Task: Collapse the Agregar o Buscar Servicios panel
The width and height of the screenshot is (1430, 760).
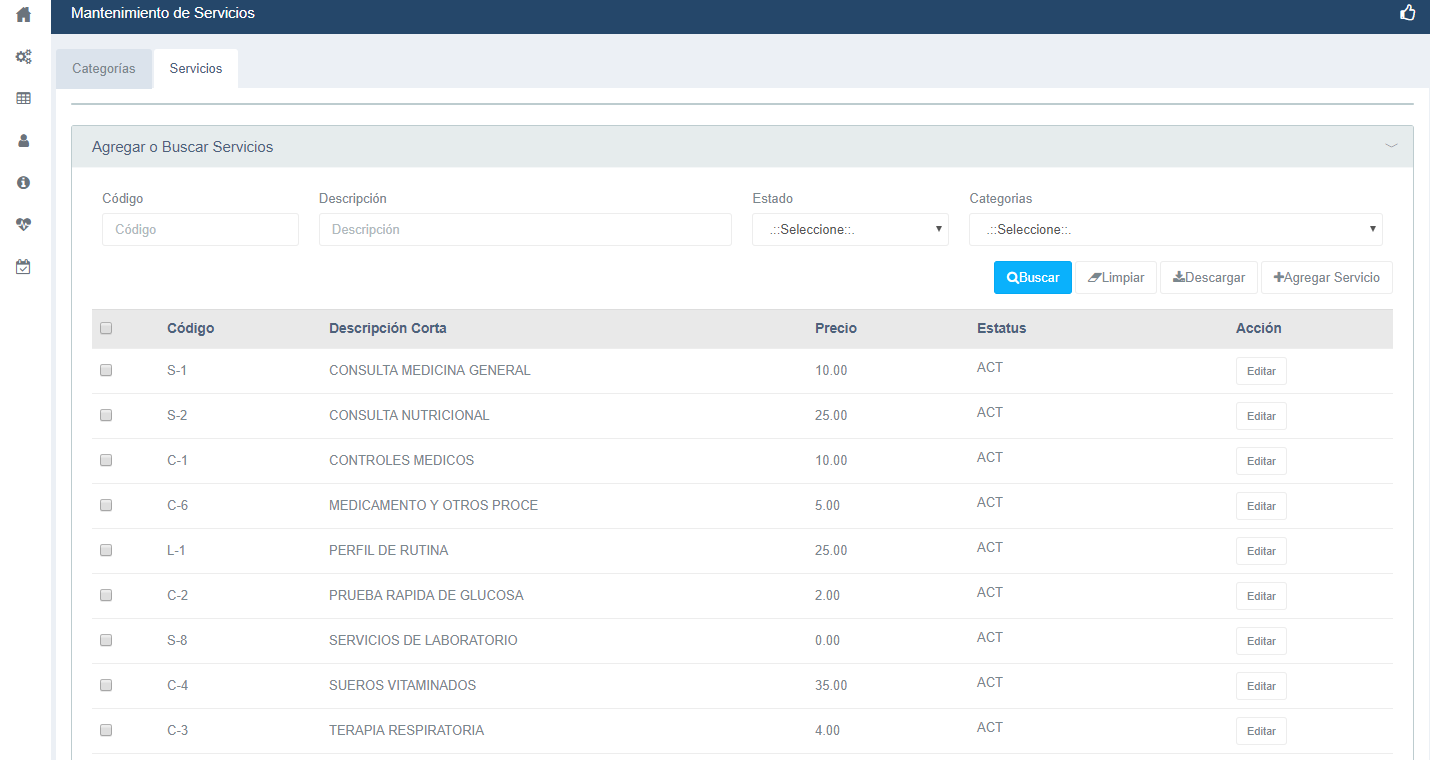Action: (1391, 146)
